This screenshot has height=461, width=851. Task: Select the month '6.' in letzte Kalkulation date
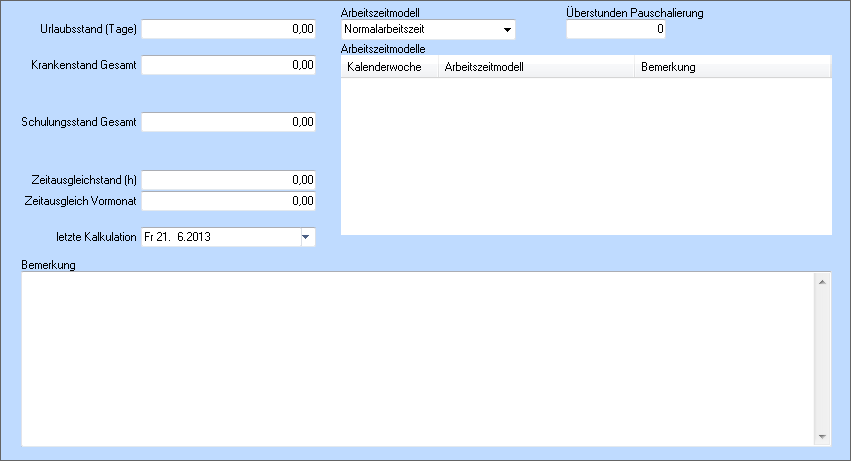[x=181, y=237]
